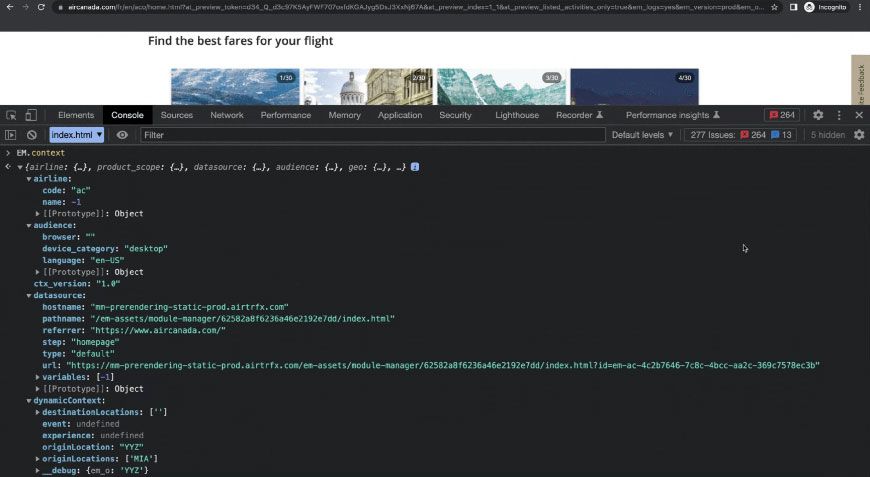Clear the console with the ban icon
The width and height of the screenshot is (870, 477).
pyautogui.click(x=32, y=135)
